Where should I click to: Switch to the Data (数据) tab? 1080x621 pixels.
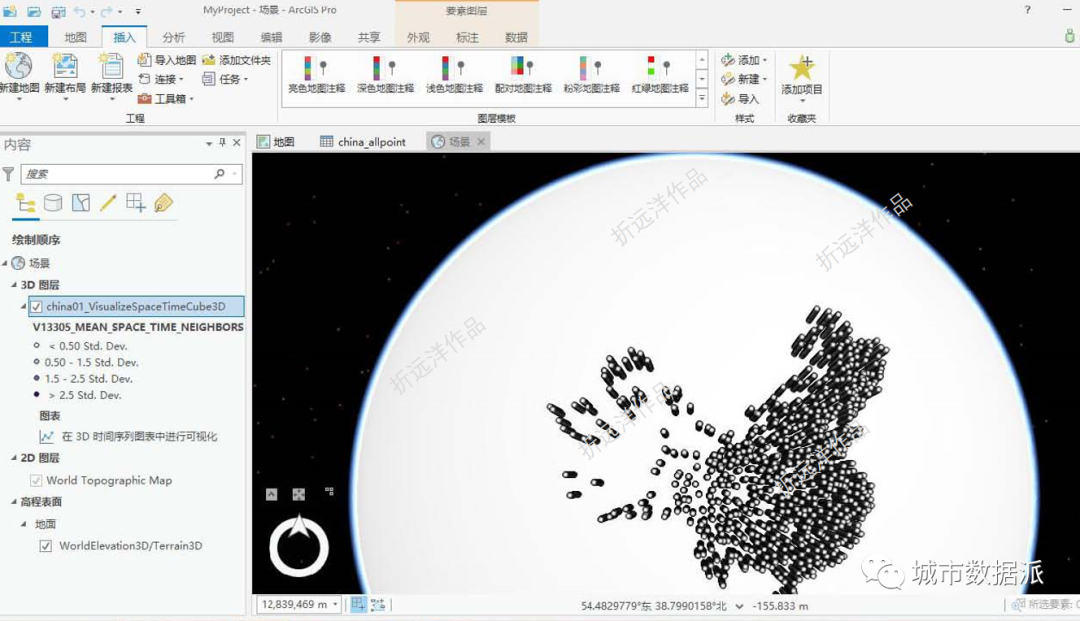[516, 37]
